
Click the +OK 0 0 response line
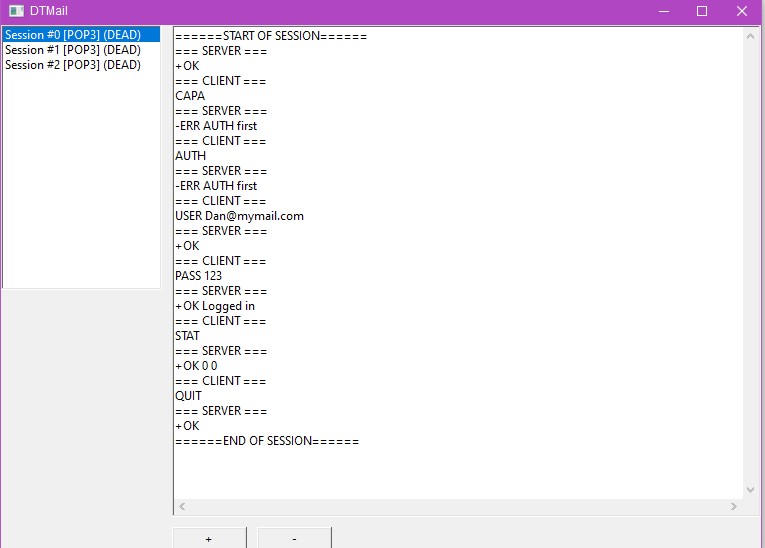pyautogui.click(x=196, y=366)
